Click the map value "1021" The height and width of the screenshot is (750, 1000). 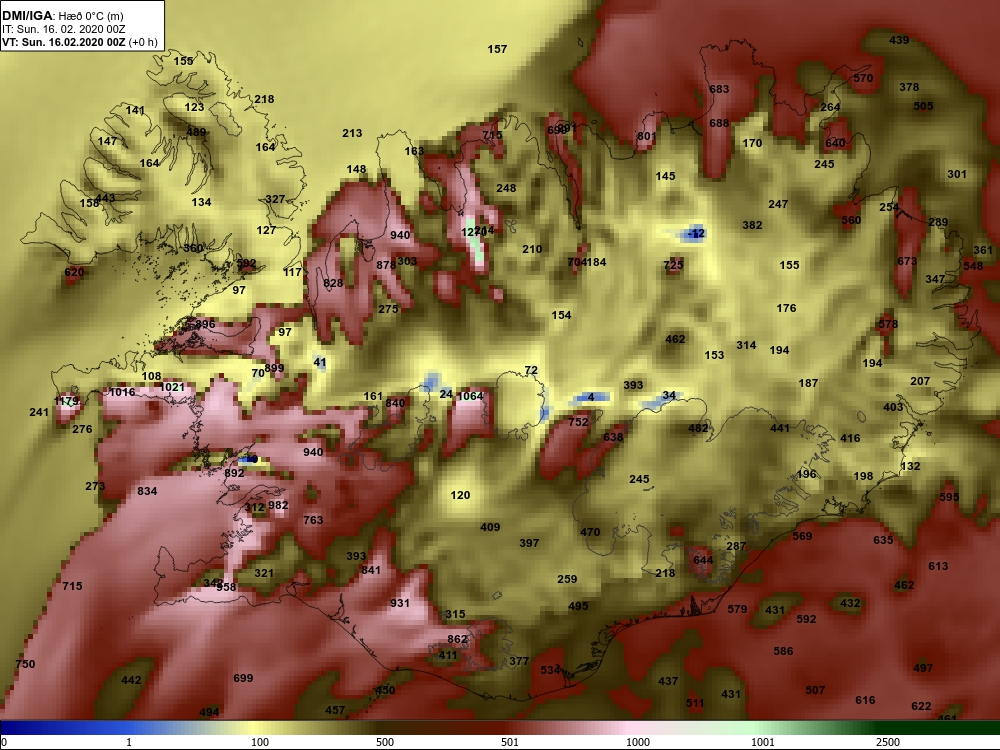tap(172, 387)
